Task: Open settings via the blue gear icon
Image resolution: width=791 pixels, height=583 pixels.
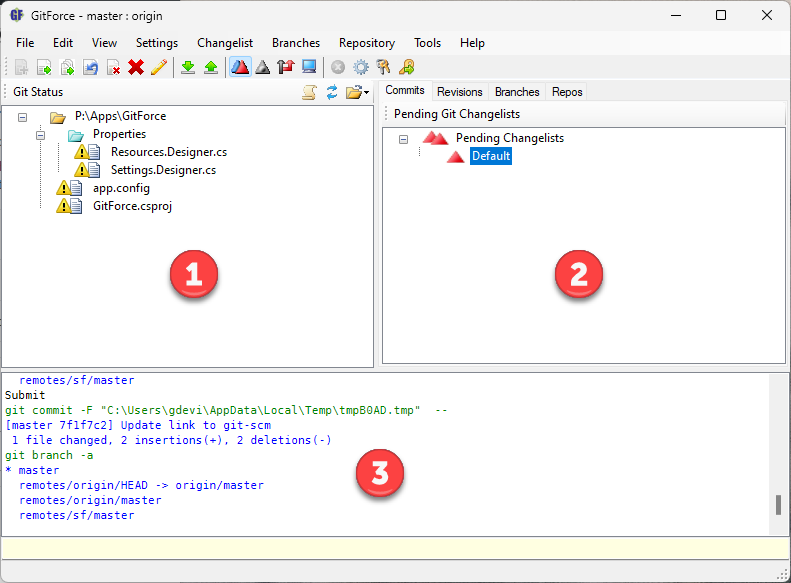Action: [361, 67]
